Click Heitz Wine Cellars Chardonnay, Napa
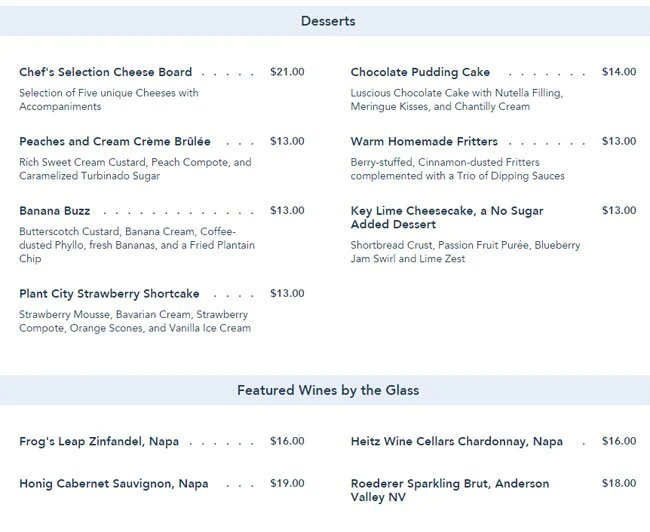Image resolution: width=650 pixels, height=532 pixels. [x=456, y=441]
